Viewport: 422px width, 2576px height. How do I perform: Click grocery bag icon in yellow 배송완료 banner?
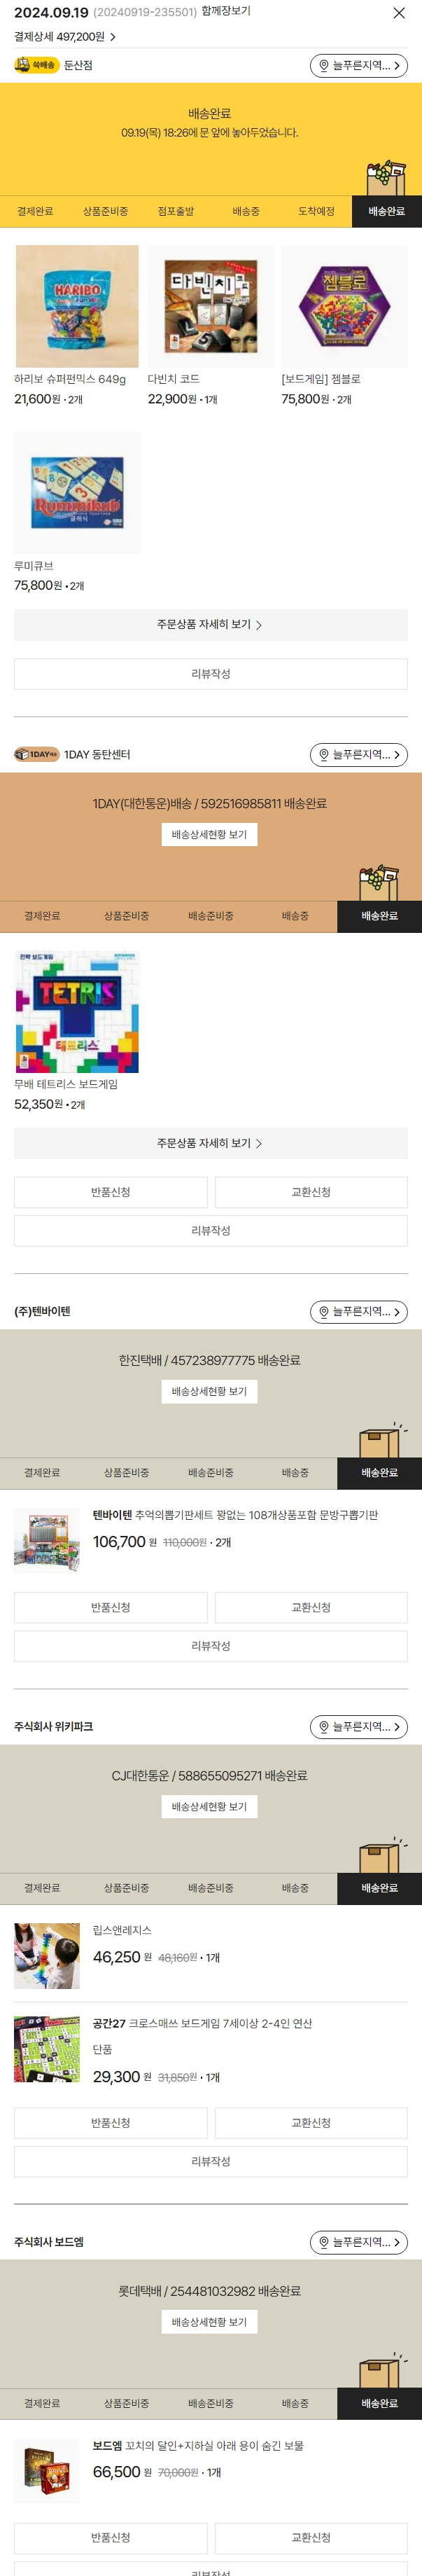point(385,177)
